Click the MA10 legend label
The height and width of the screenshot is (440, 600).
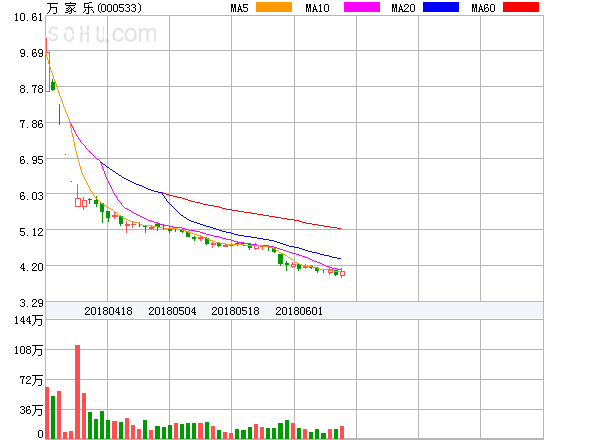click(x=317, y=8)
